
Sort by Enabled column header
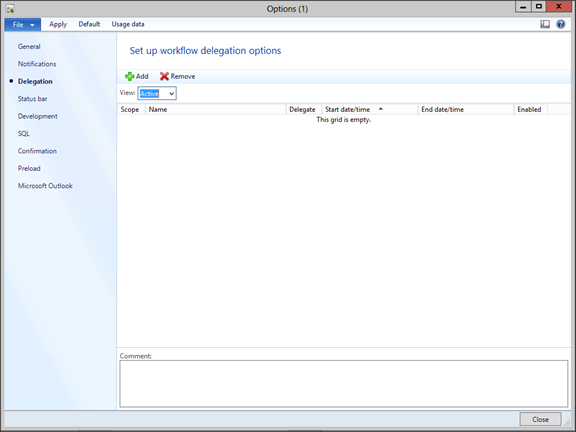coord(530,109)
